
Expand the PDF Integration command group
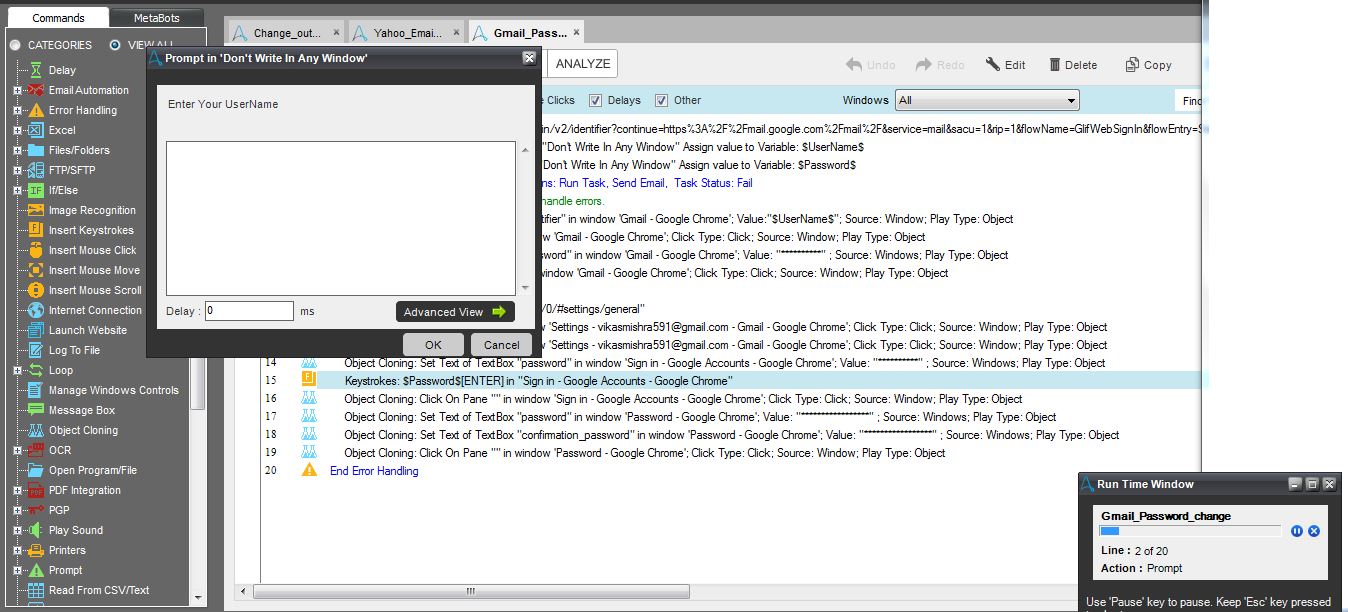(x=17, y=490)
